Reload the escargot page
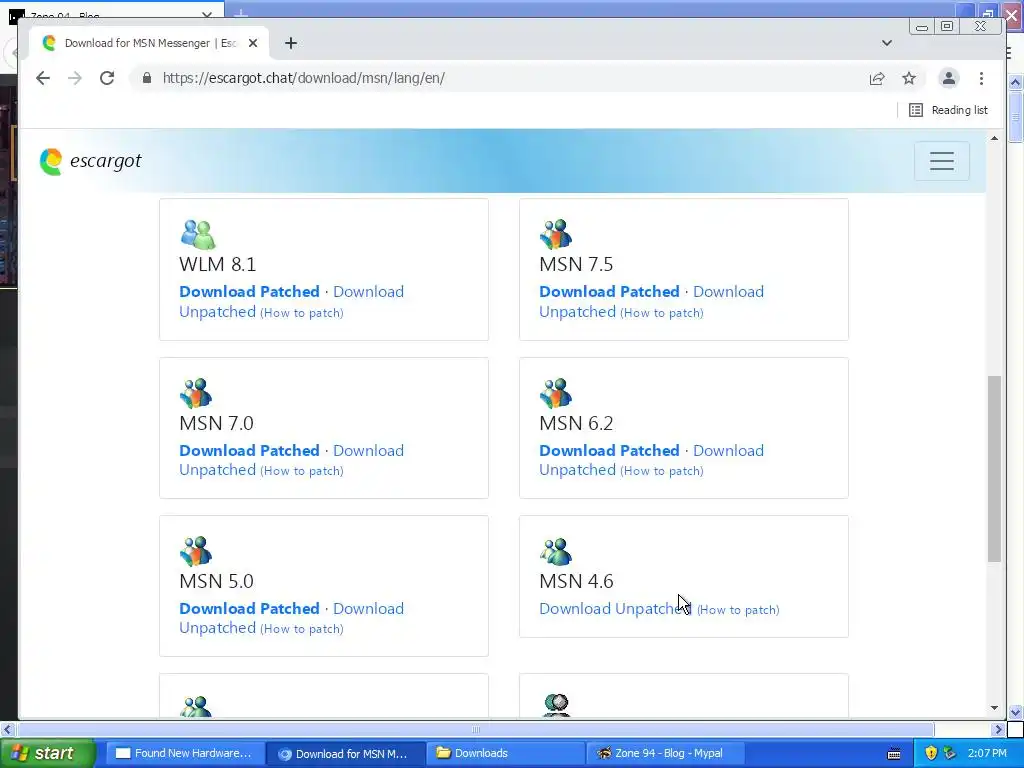This screenshot has height=768, width=1024. 107,78
